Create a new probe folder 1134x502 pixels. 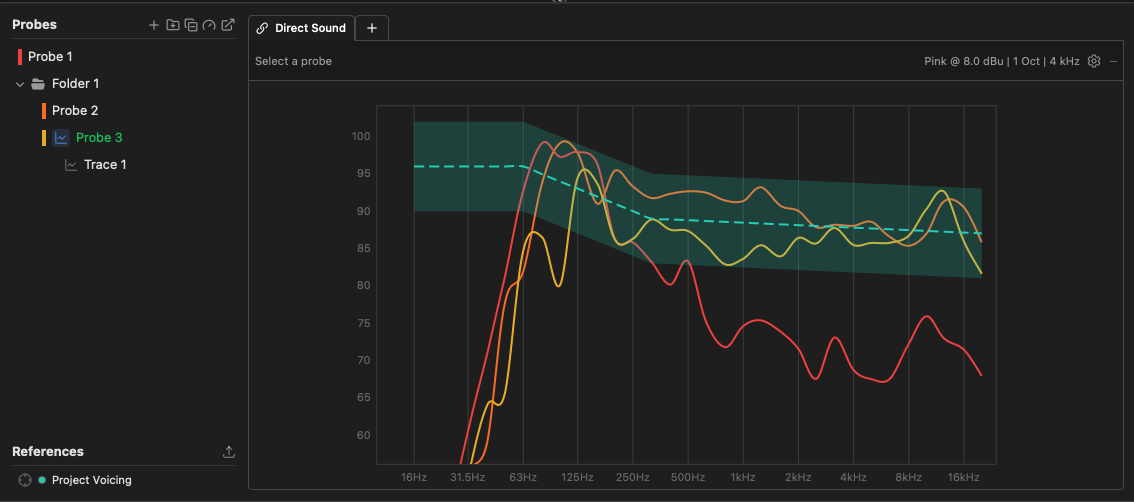(172, 25)
